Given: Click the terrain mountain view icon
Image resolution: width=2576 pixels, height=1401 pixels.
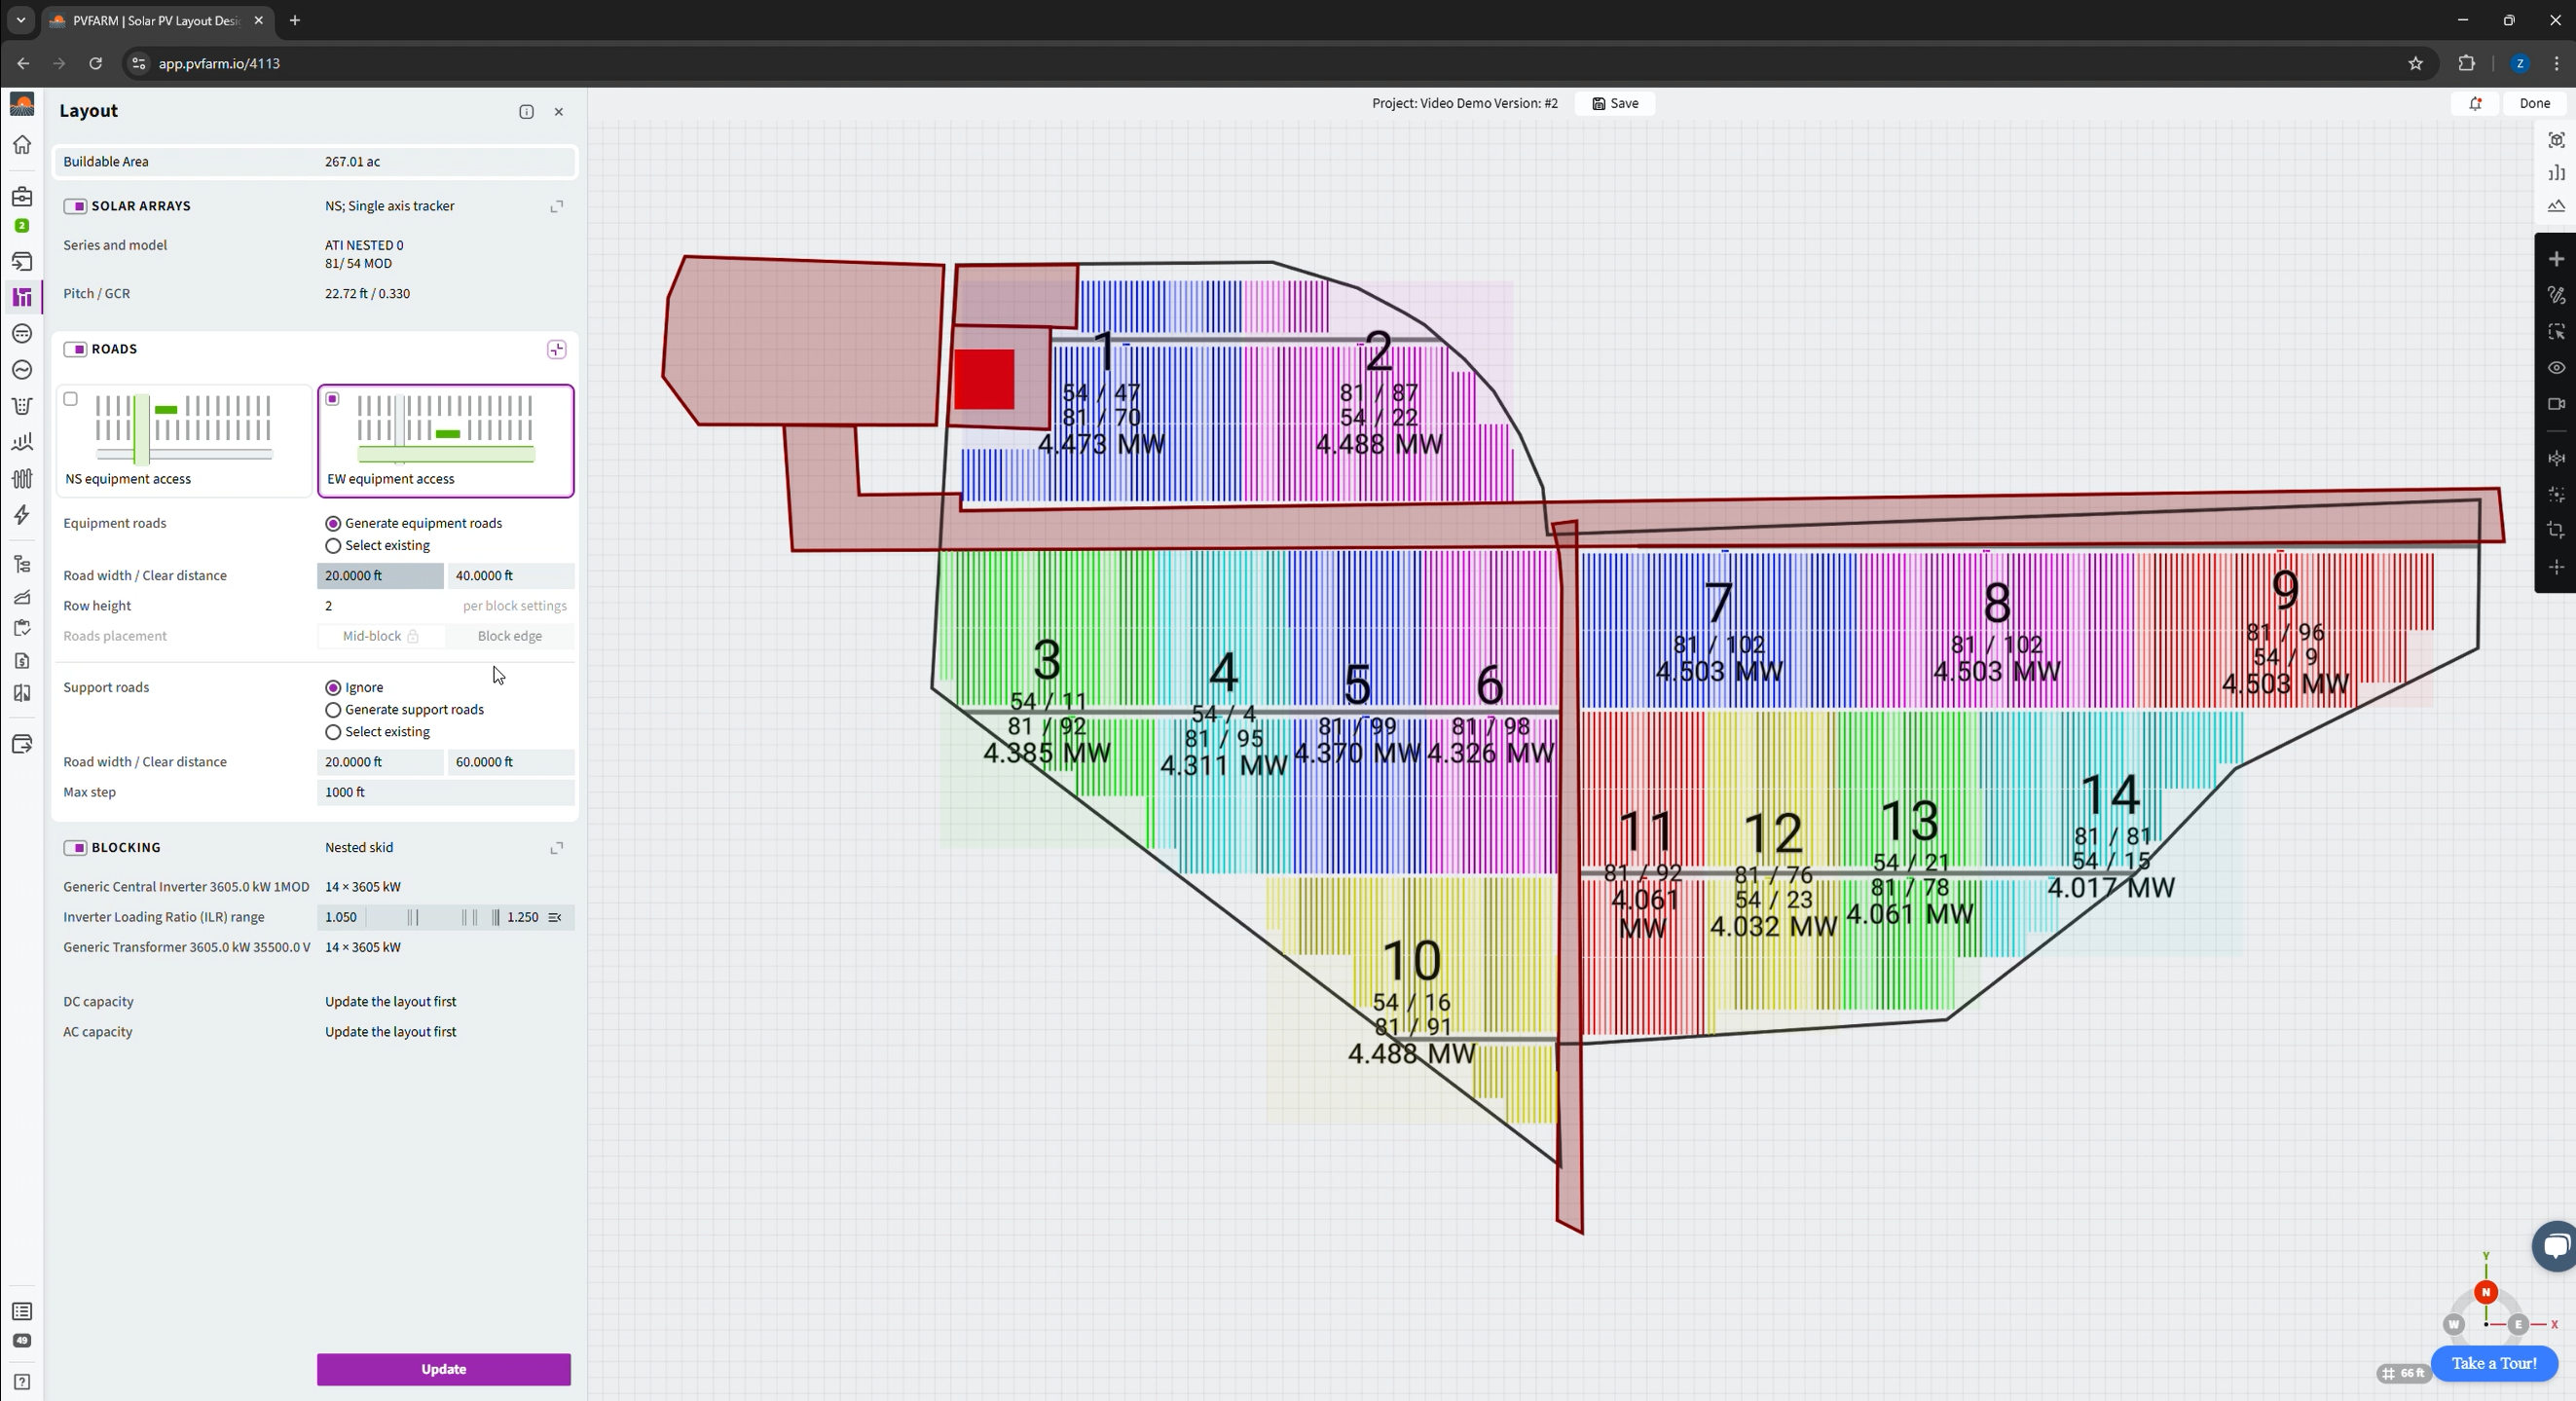Looking at the screenshot, I should [x=2556, y=206].
